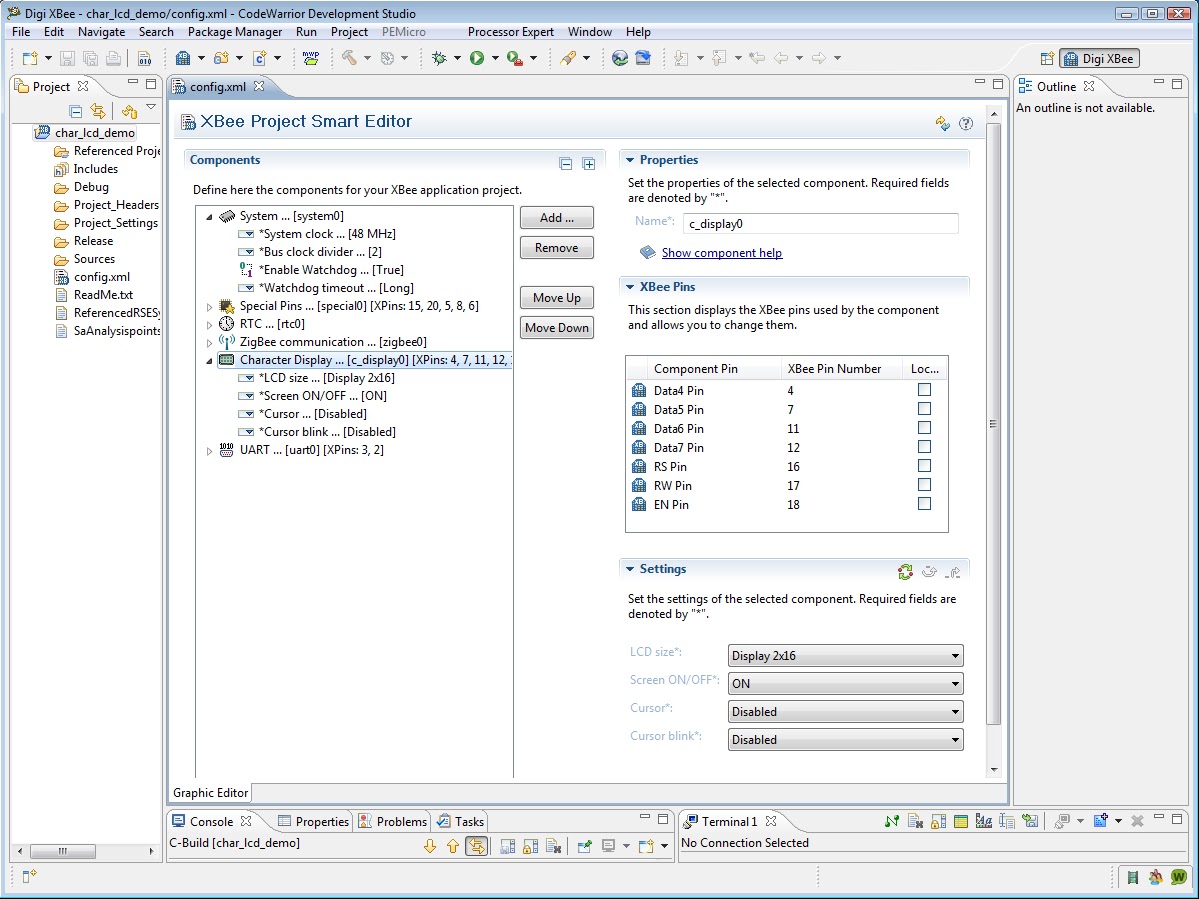Click the External Tools run toolbar icon
This screenshot has height=899, width=1199.
[515, 58]
